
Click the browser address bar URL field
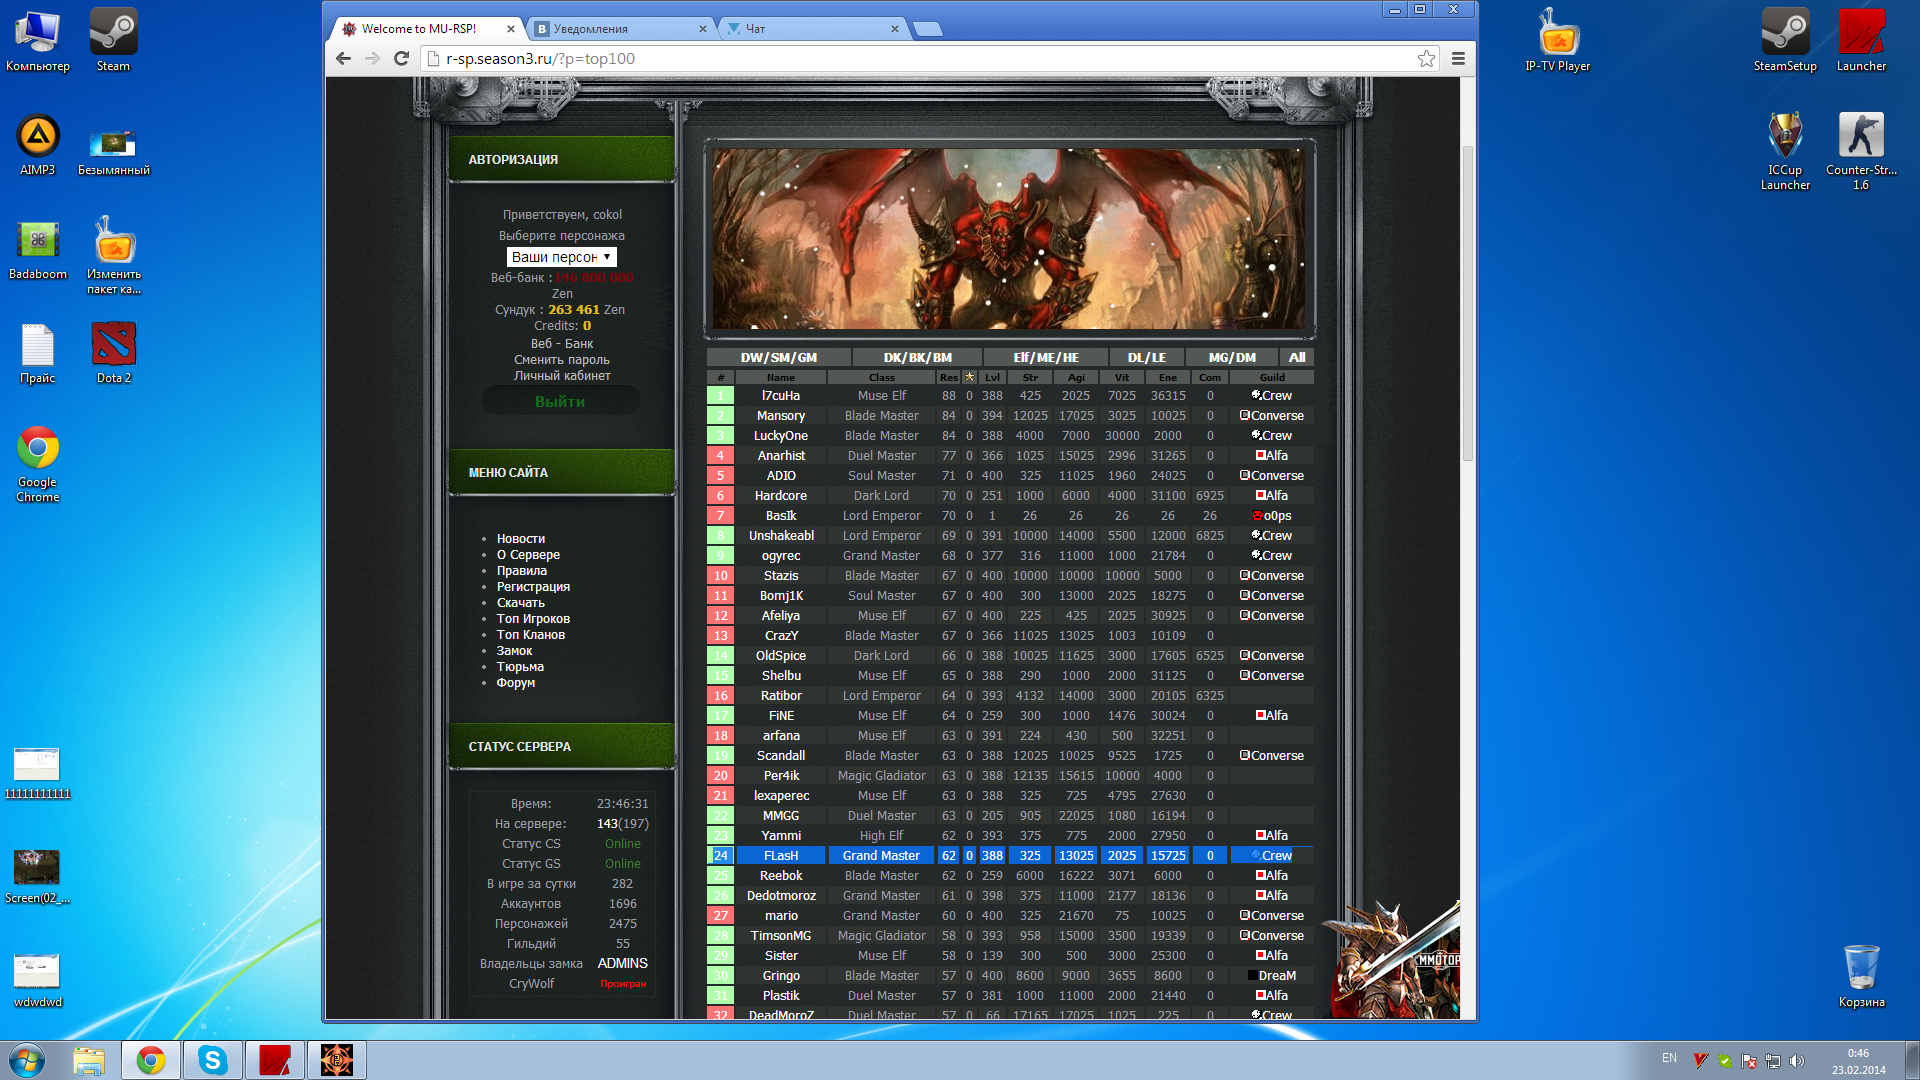(x=920, y=59)
